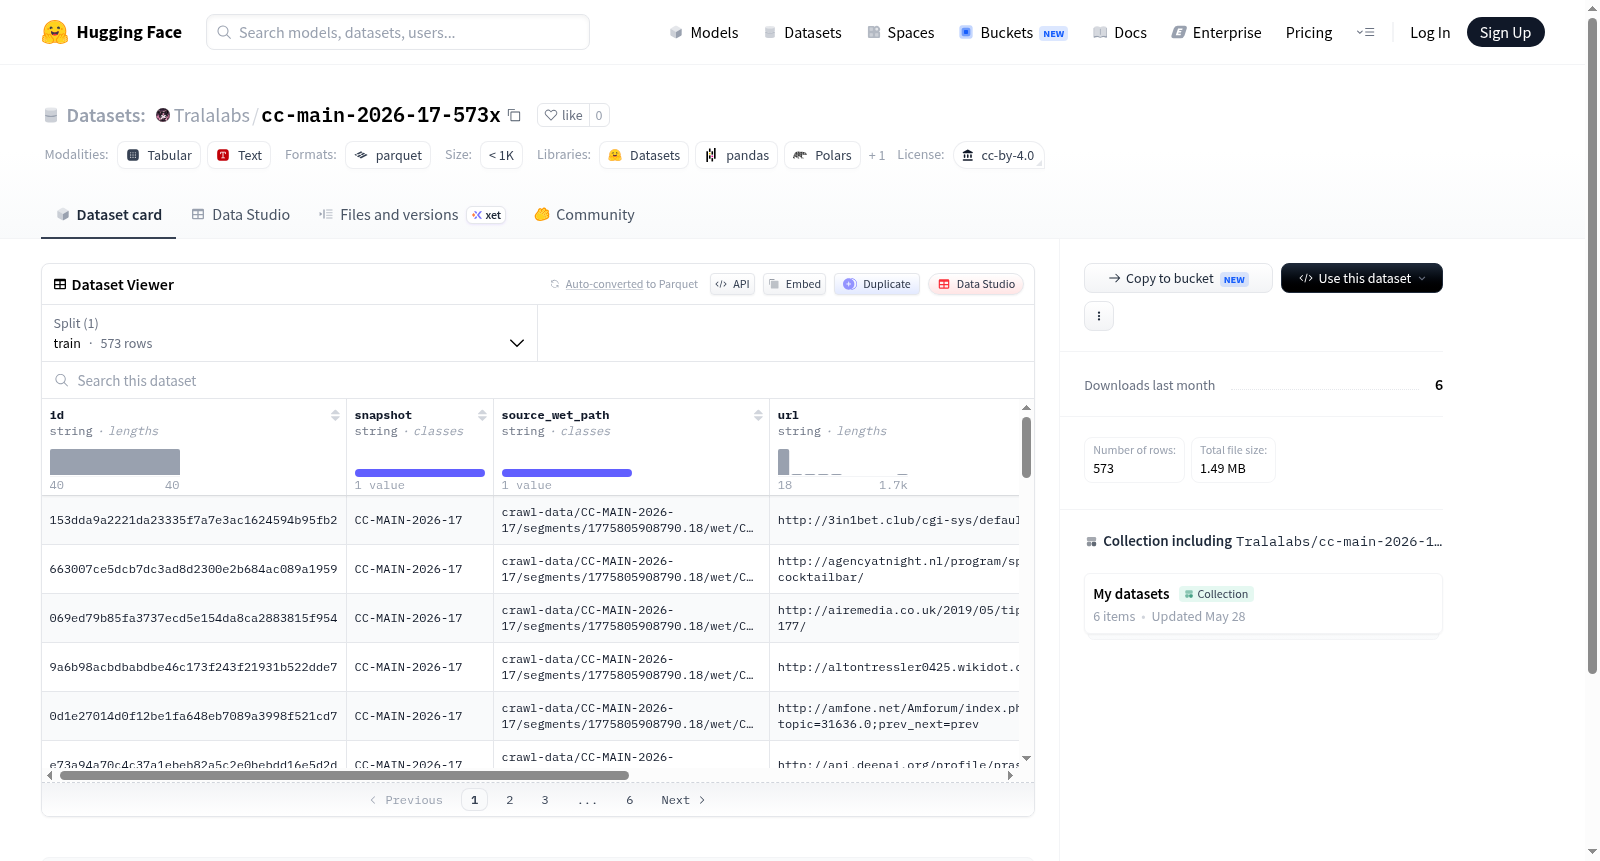Go to page 3 of the table
Image resolution: width=1600 pixels, height=861 pixels.
tap(545, 800)
